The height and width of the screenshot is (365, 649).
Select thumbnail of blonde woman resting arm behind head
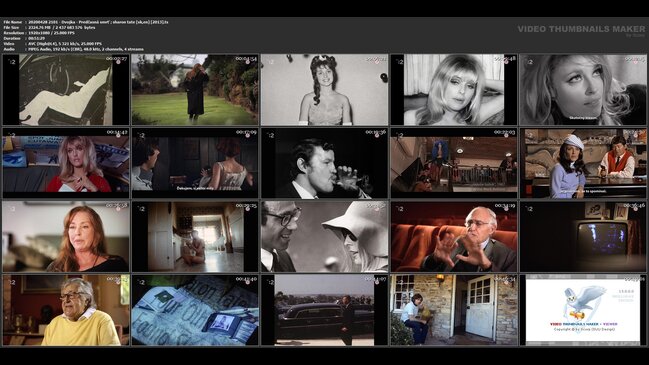point(454,89)
